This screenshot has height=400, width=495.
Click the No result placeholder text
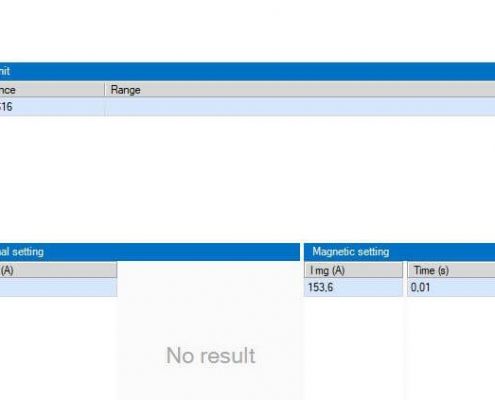[x=211, y=355]
